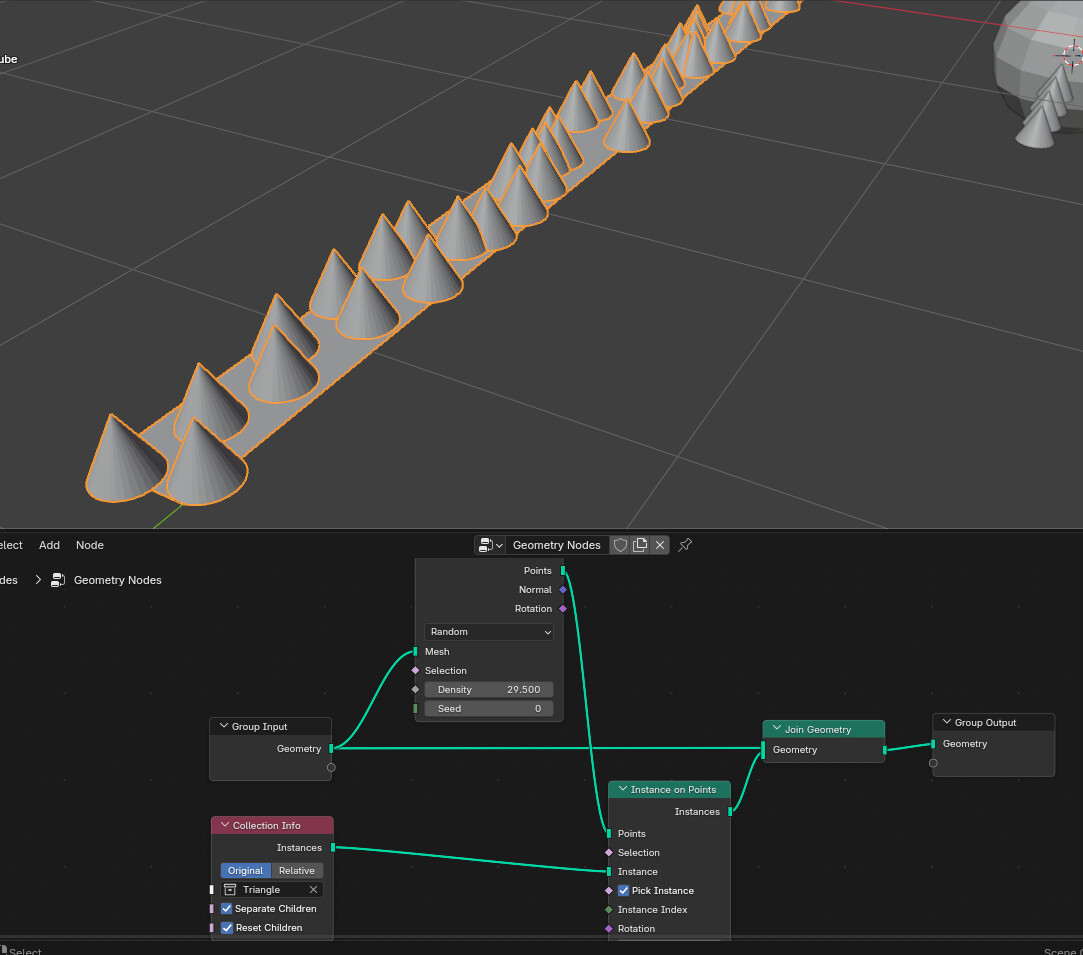This screenshot has width=1083, height=955.
Task: Collapse the Join Geometry node
Action: [x=776, y=729]
